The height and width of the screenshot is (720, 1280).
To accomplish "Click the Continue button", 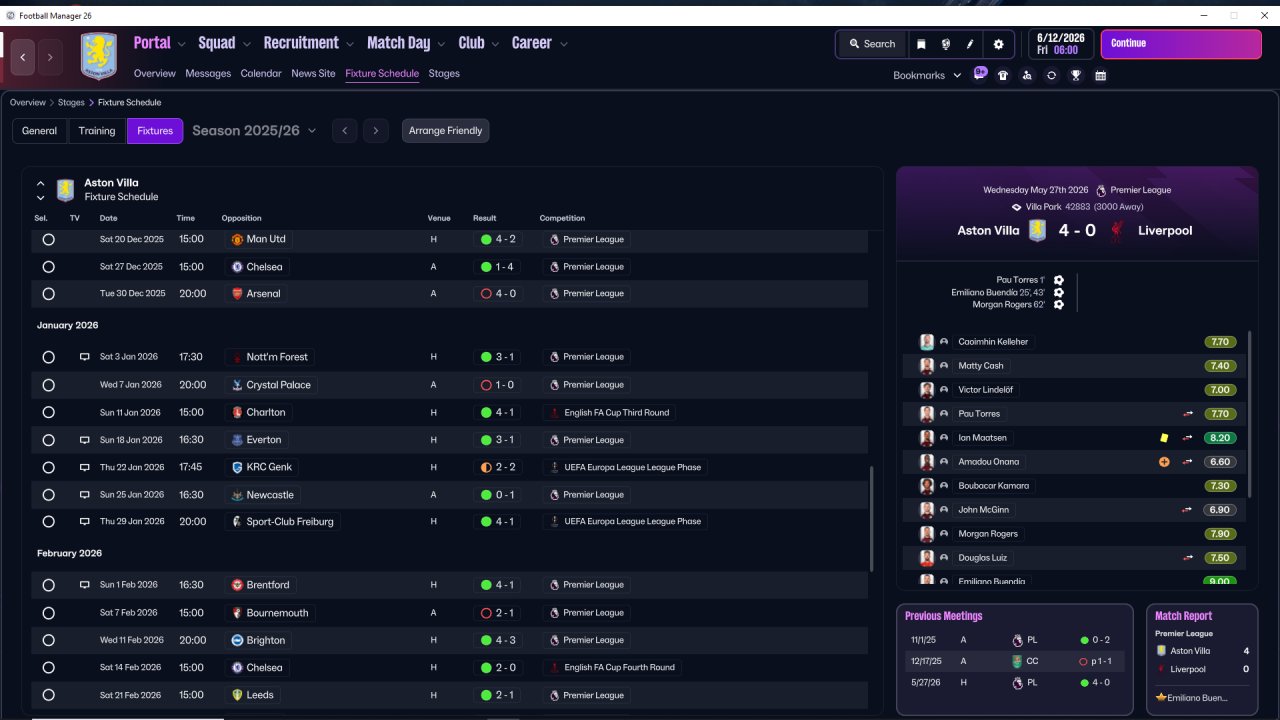I will (1181, 44).
